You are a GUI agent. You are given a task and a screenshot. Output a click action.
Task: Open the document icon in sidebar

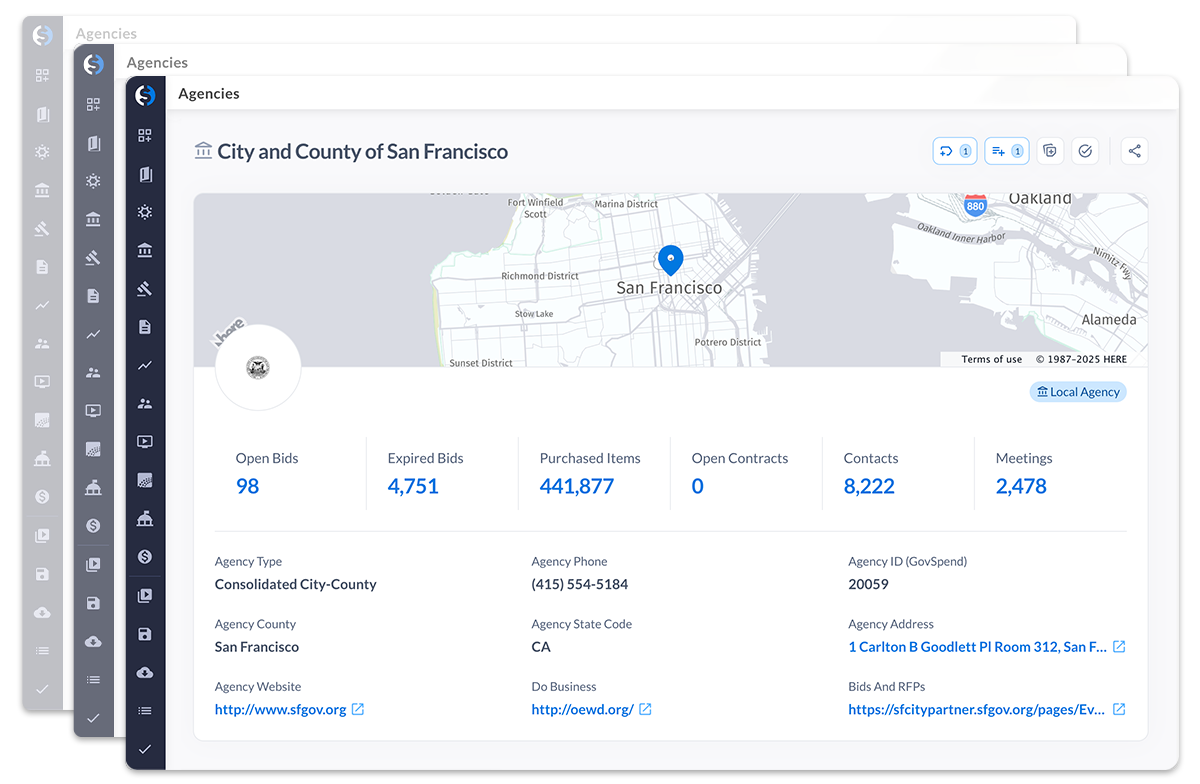click(x=145, y=327)
